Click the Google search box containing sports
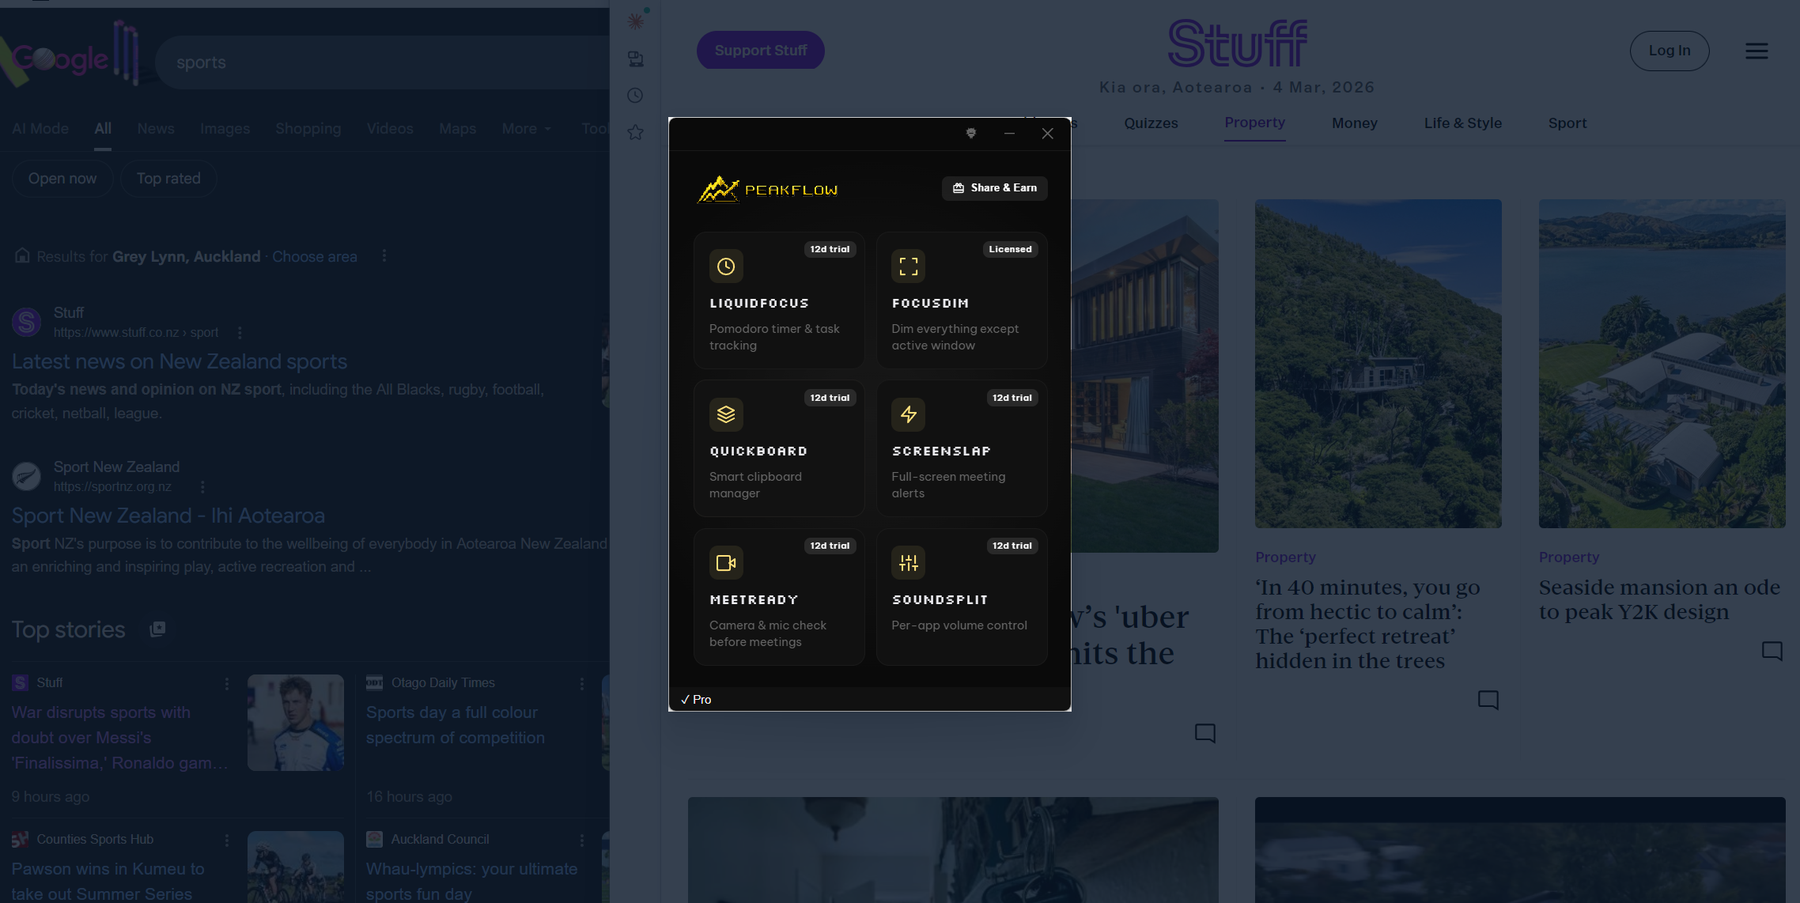The image size is (1800, 903). (380, 62)
